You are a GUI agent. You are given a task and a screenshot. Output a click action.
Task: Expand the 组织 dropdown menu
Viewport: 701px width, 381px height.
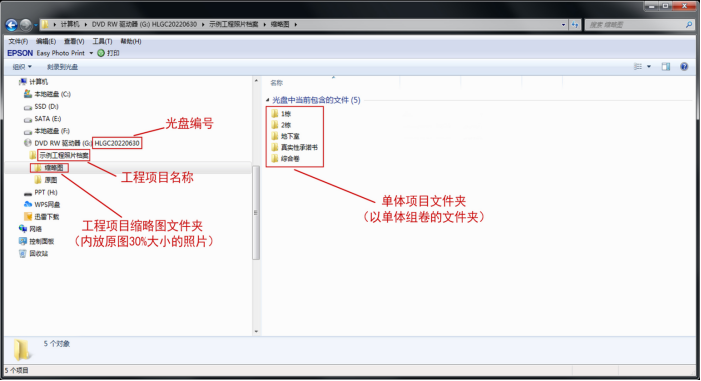point(22,67)
